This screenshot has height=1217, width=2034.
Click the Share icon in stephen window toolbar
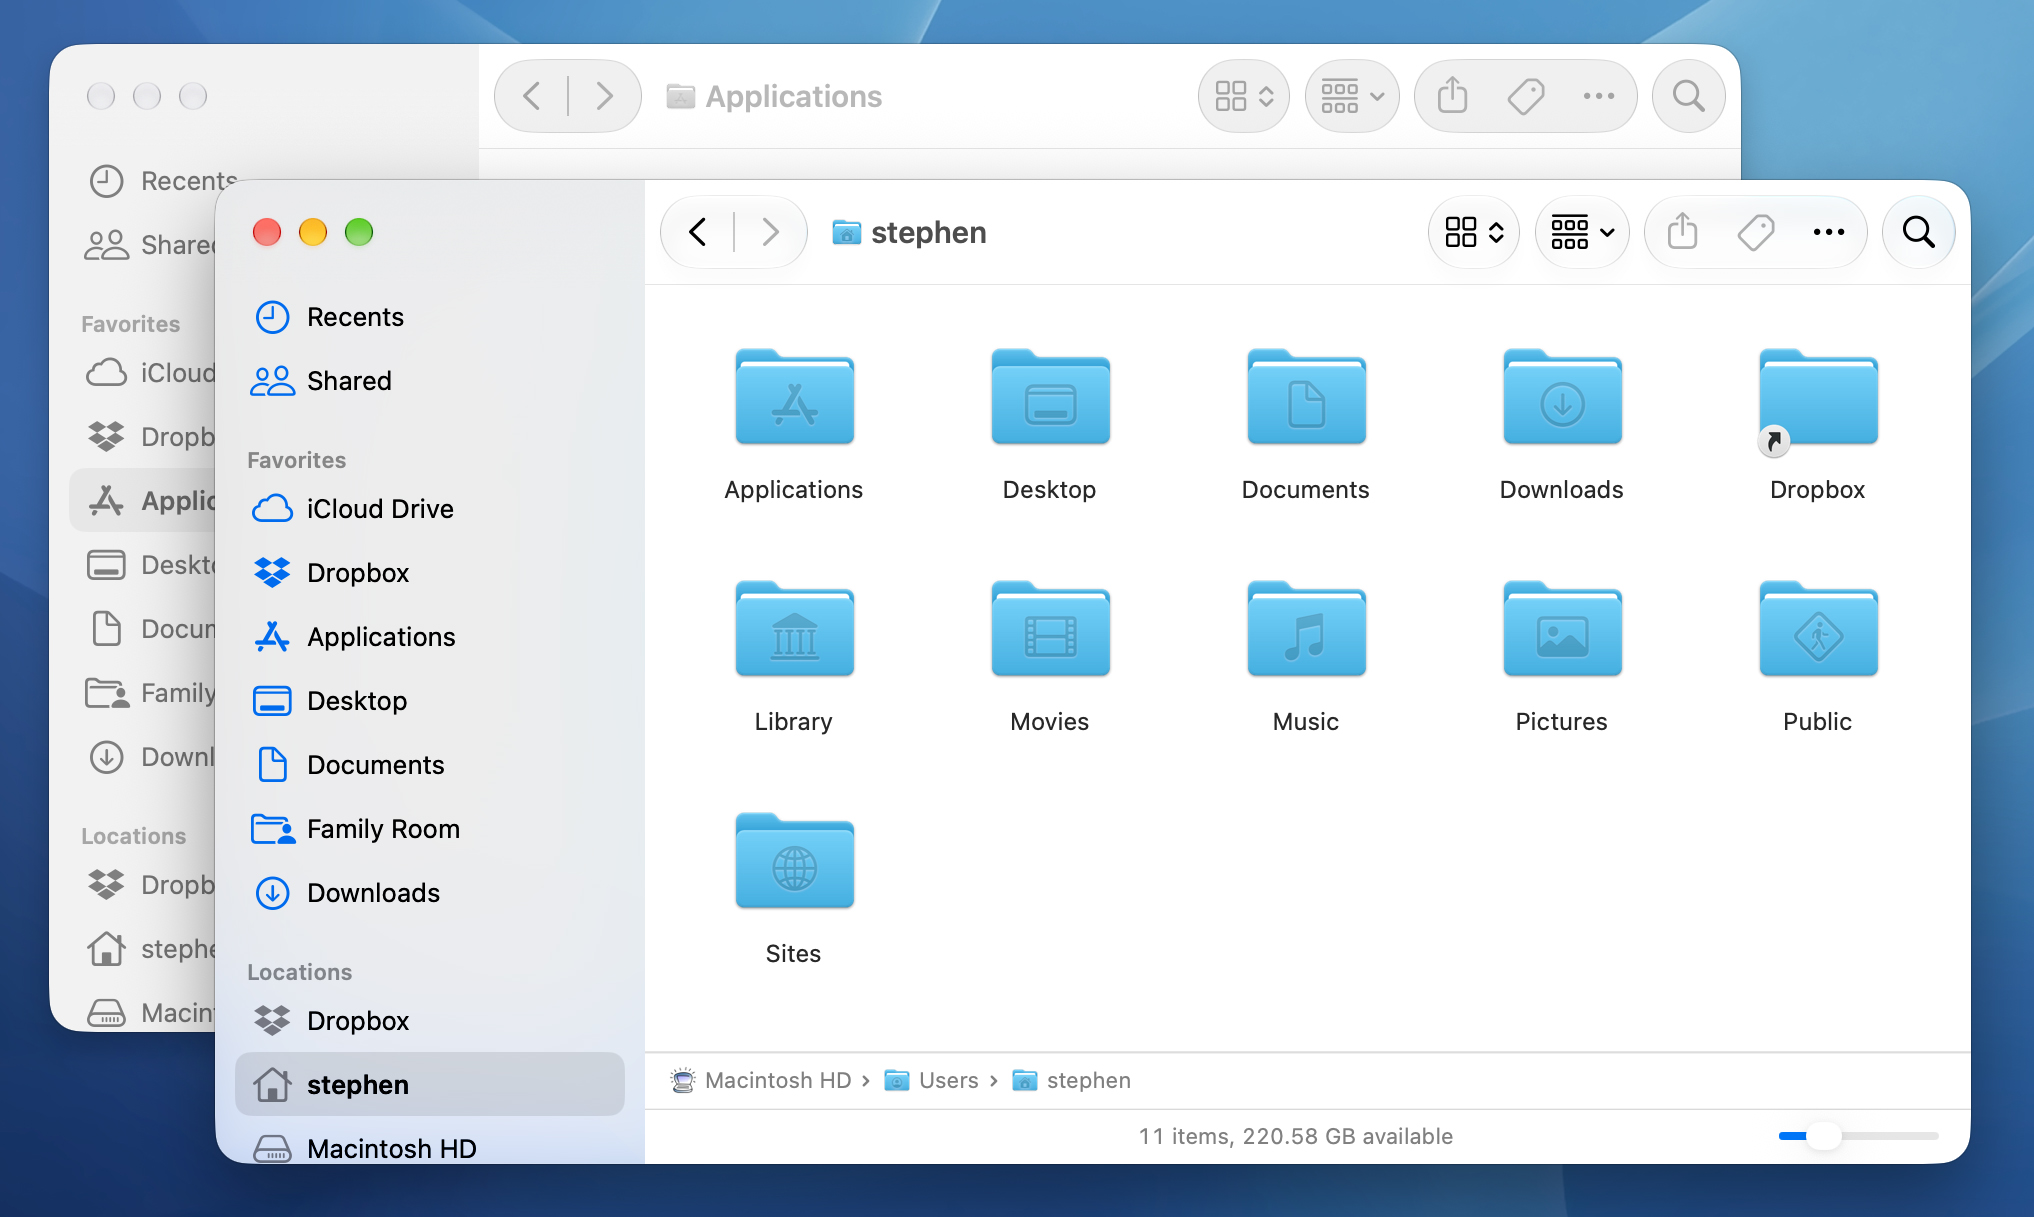click(x=1683, y=232)
